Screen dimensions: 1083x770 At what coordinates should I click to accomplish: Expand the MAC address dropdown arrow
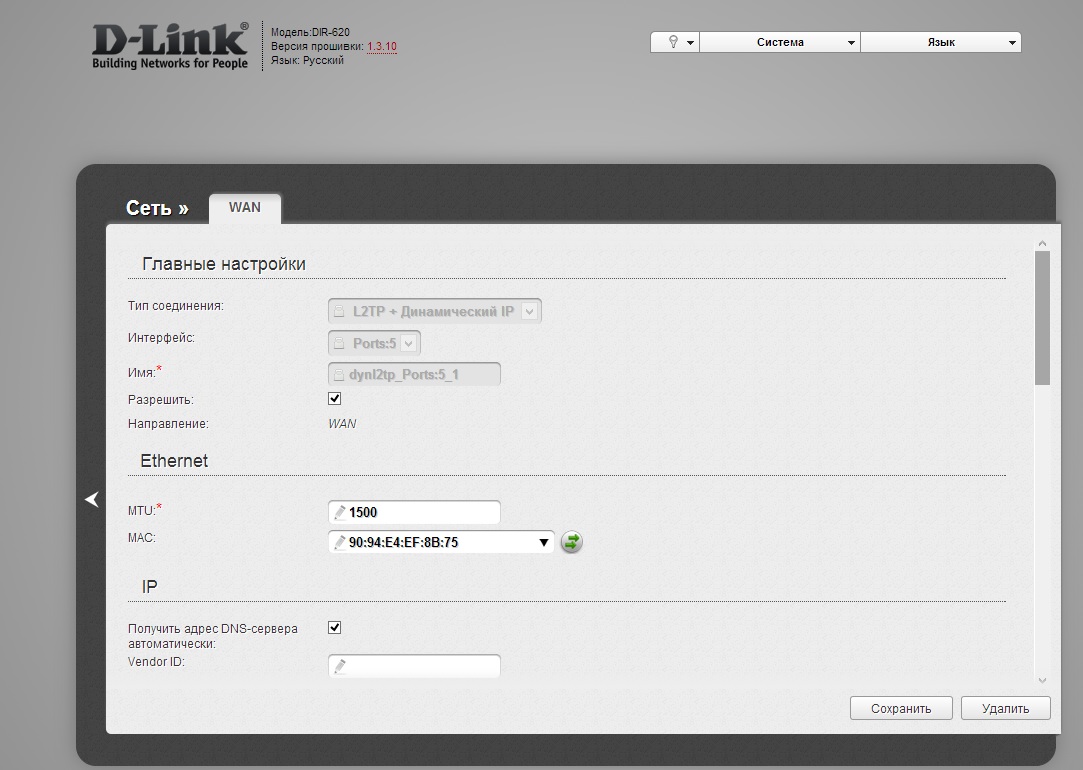[544, 542]
